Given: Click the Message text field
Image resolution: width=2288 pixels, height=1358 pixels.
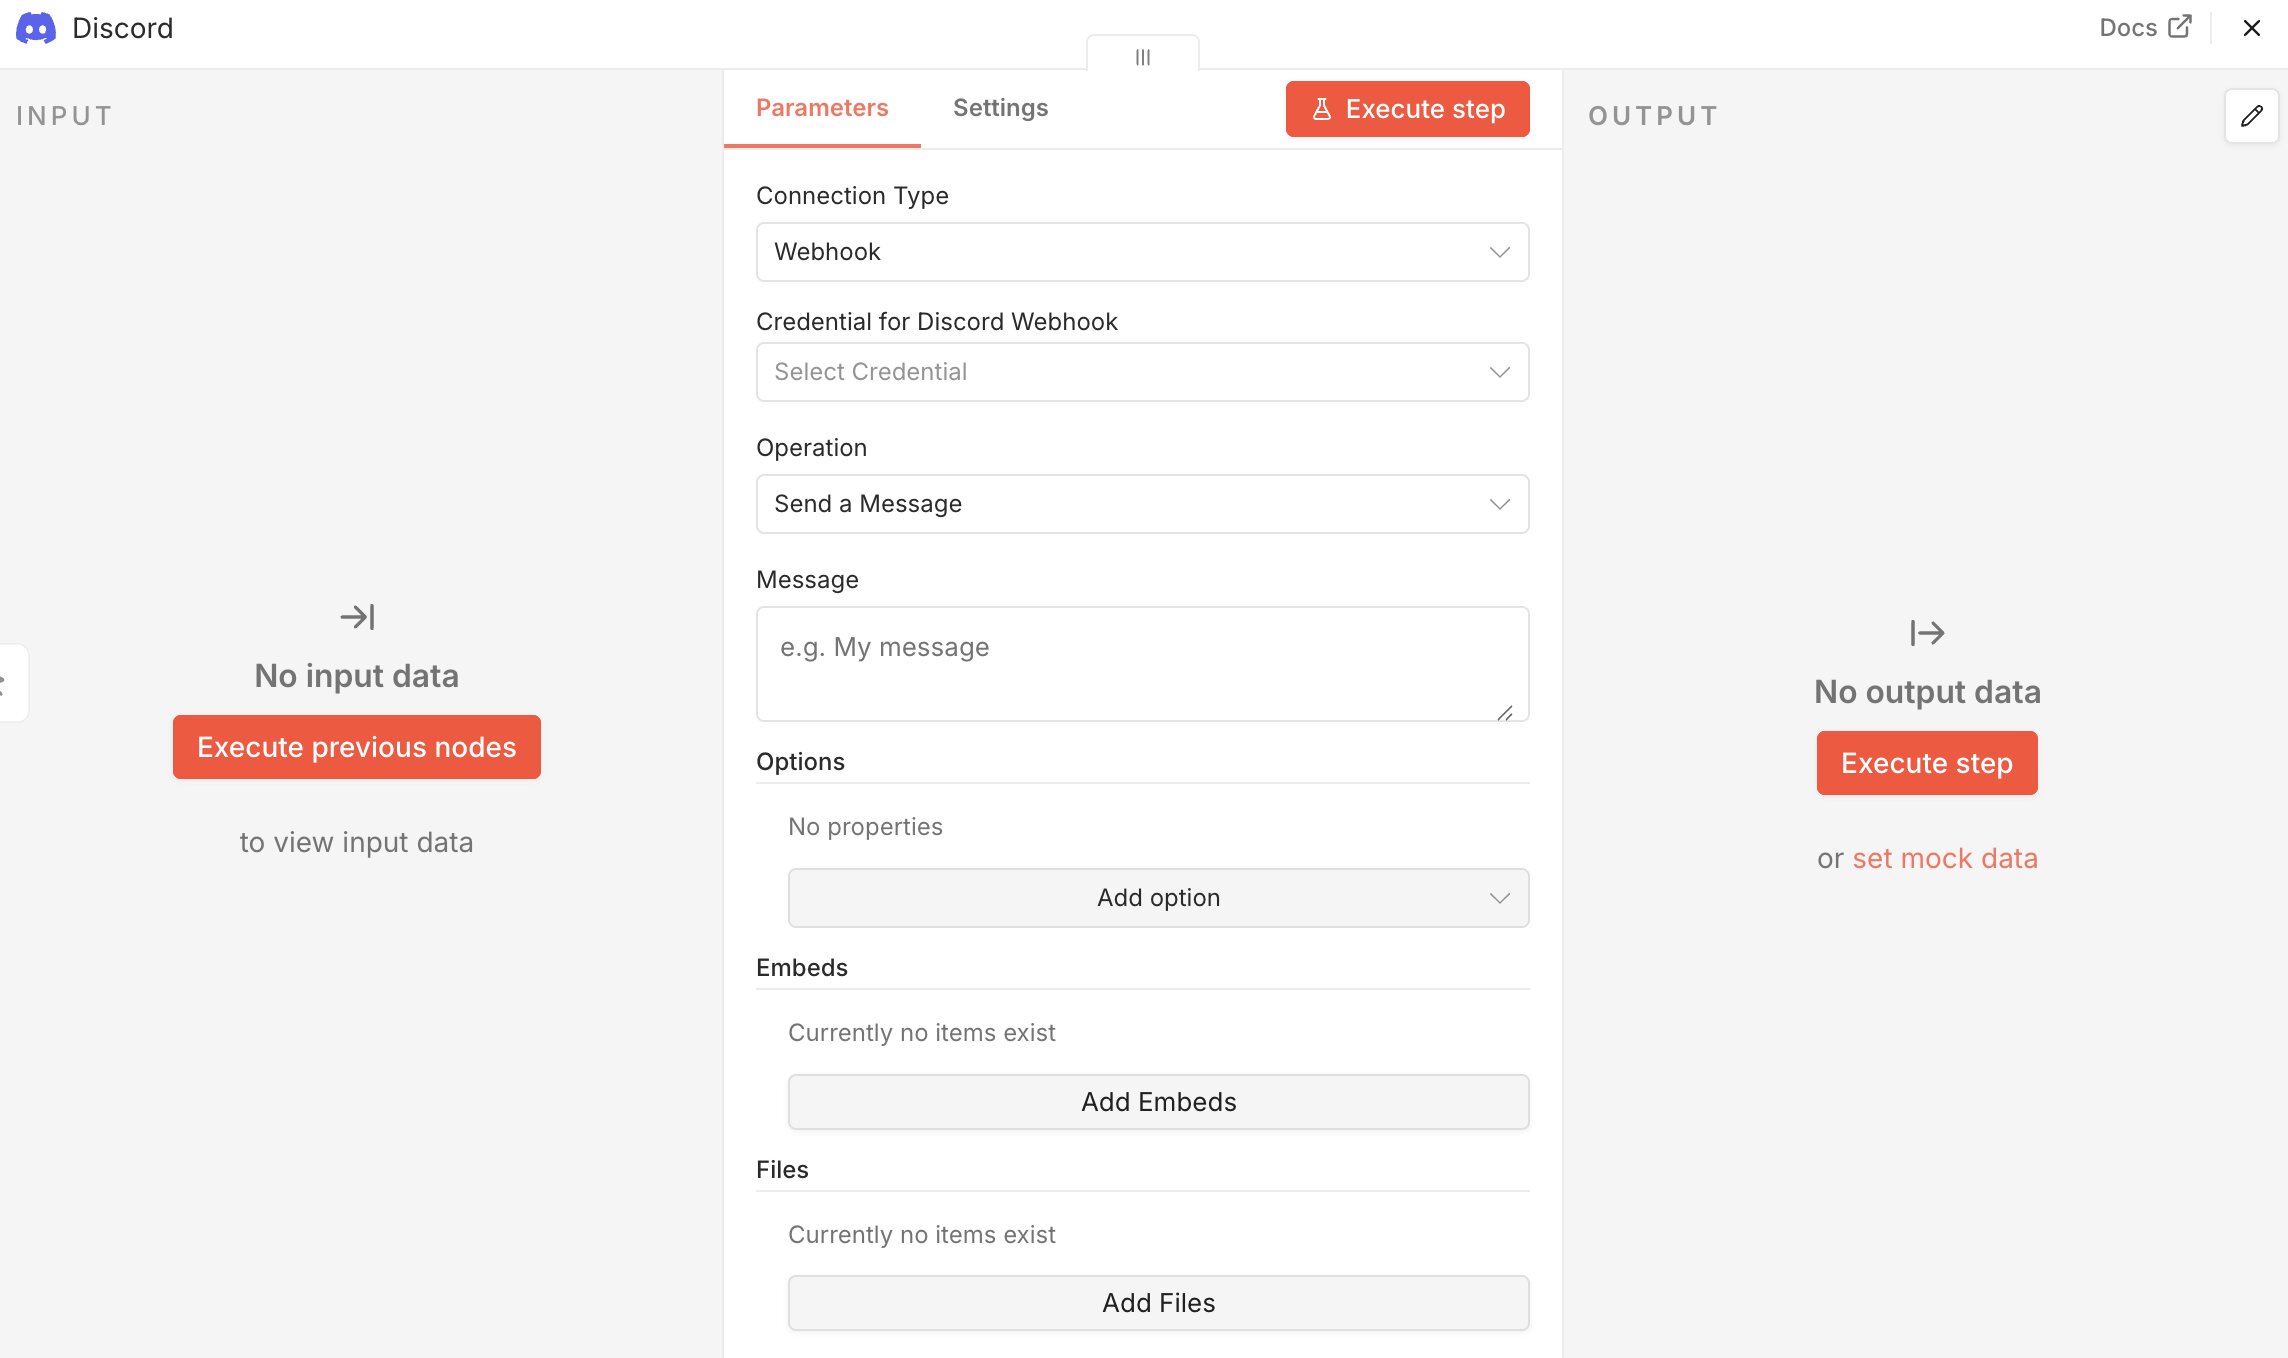Looking at the screenshot, I should pyautogui.click(x=1142, y=664).
